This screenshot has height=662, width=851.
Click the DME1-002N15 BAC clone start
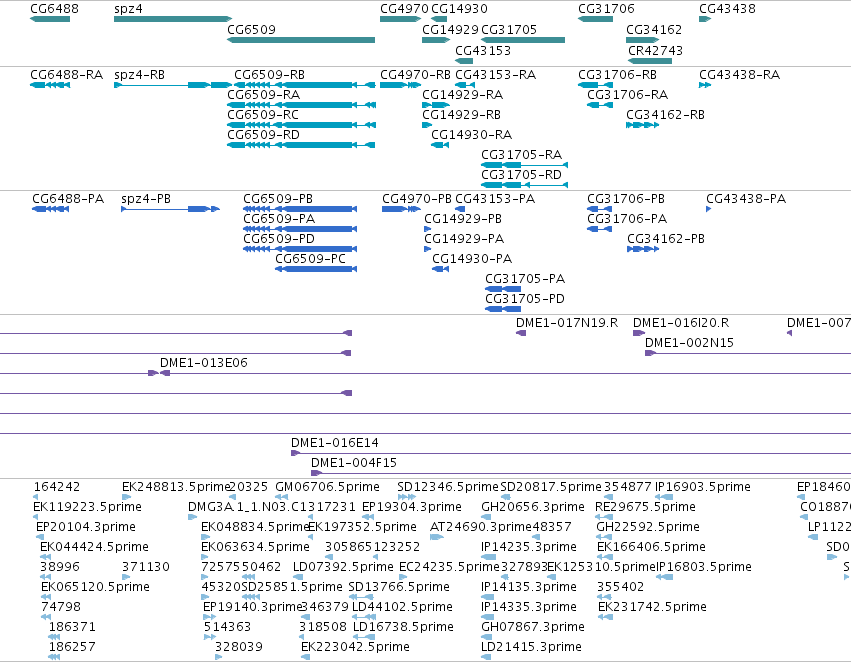click(650, 353)
